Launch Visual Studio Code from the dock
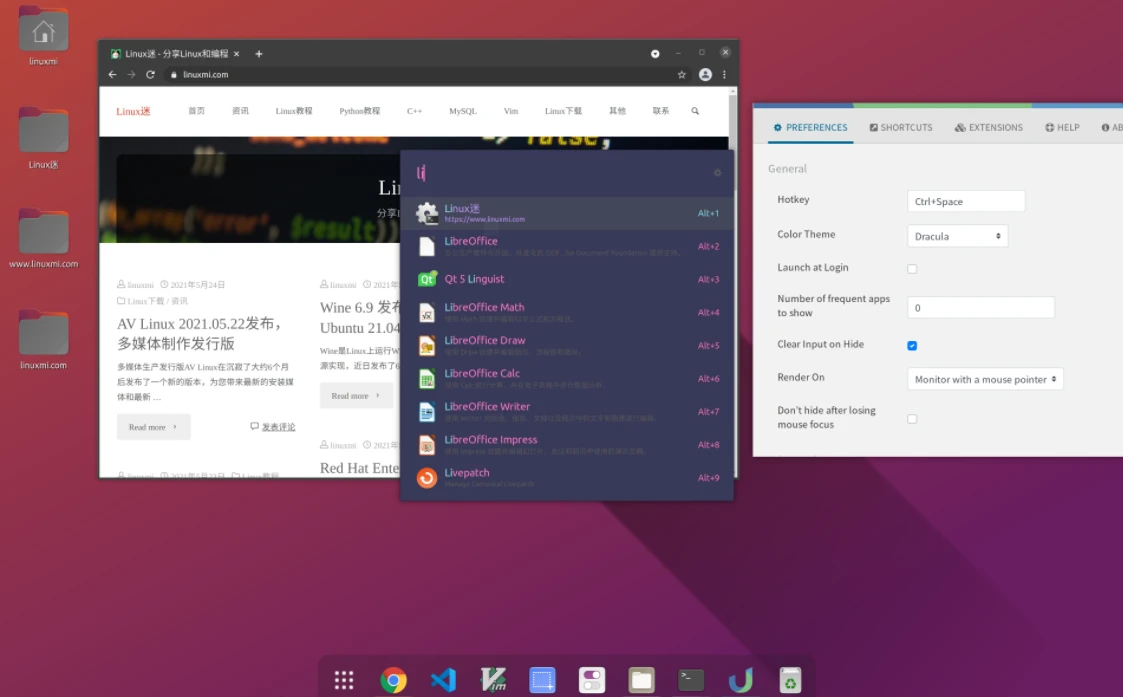 (442, 679)
